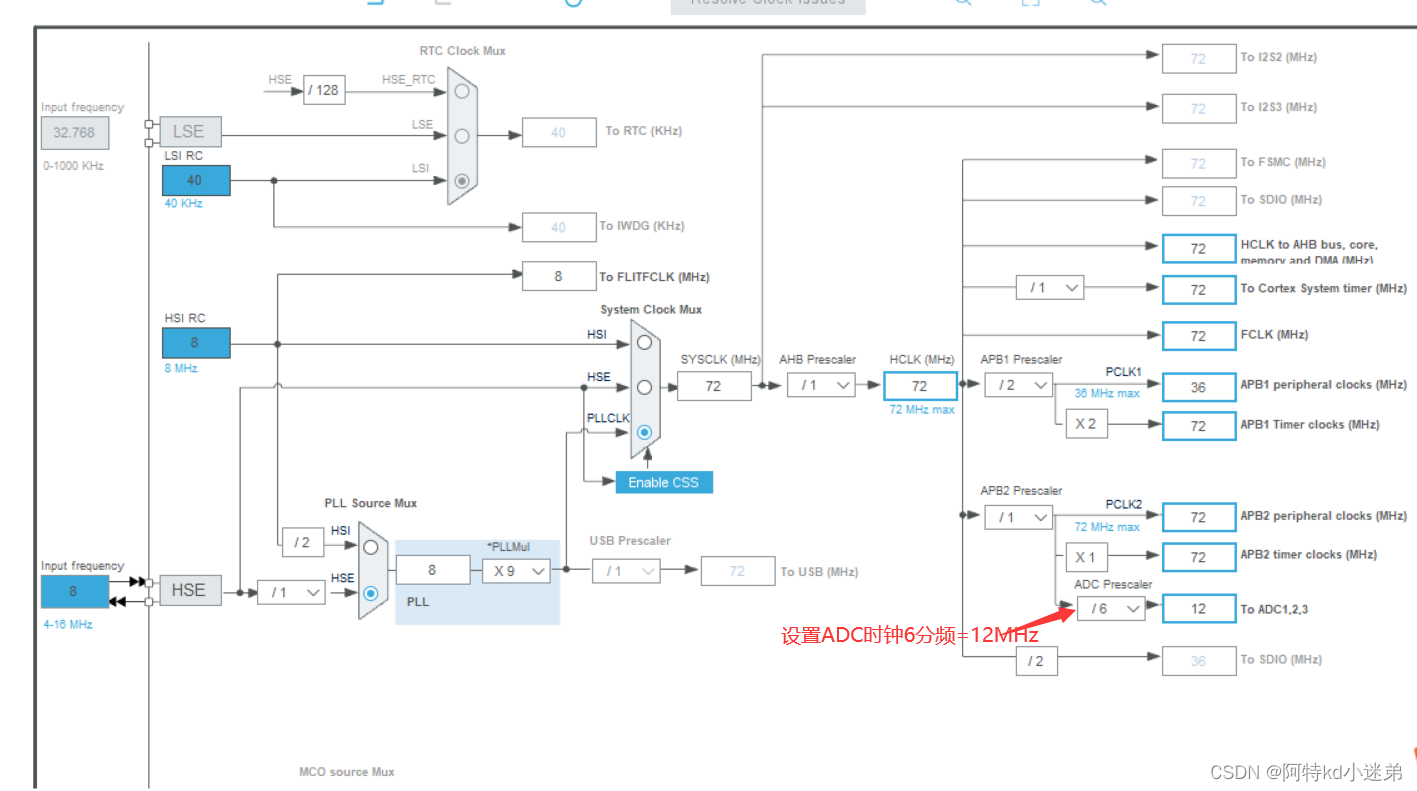This screenshot has width=1417, height=791.
Task: Click the LSI RC 40 value box
Action: 196,180
